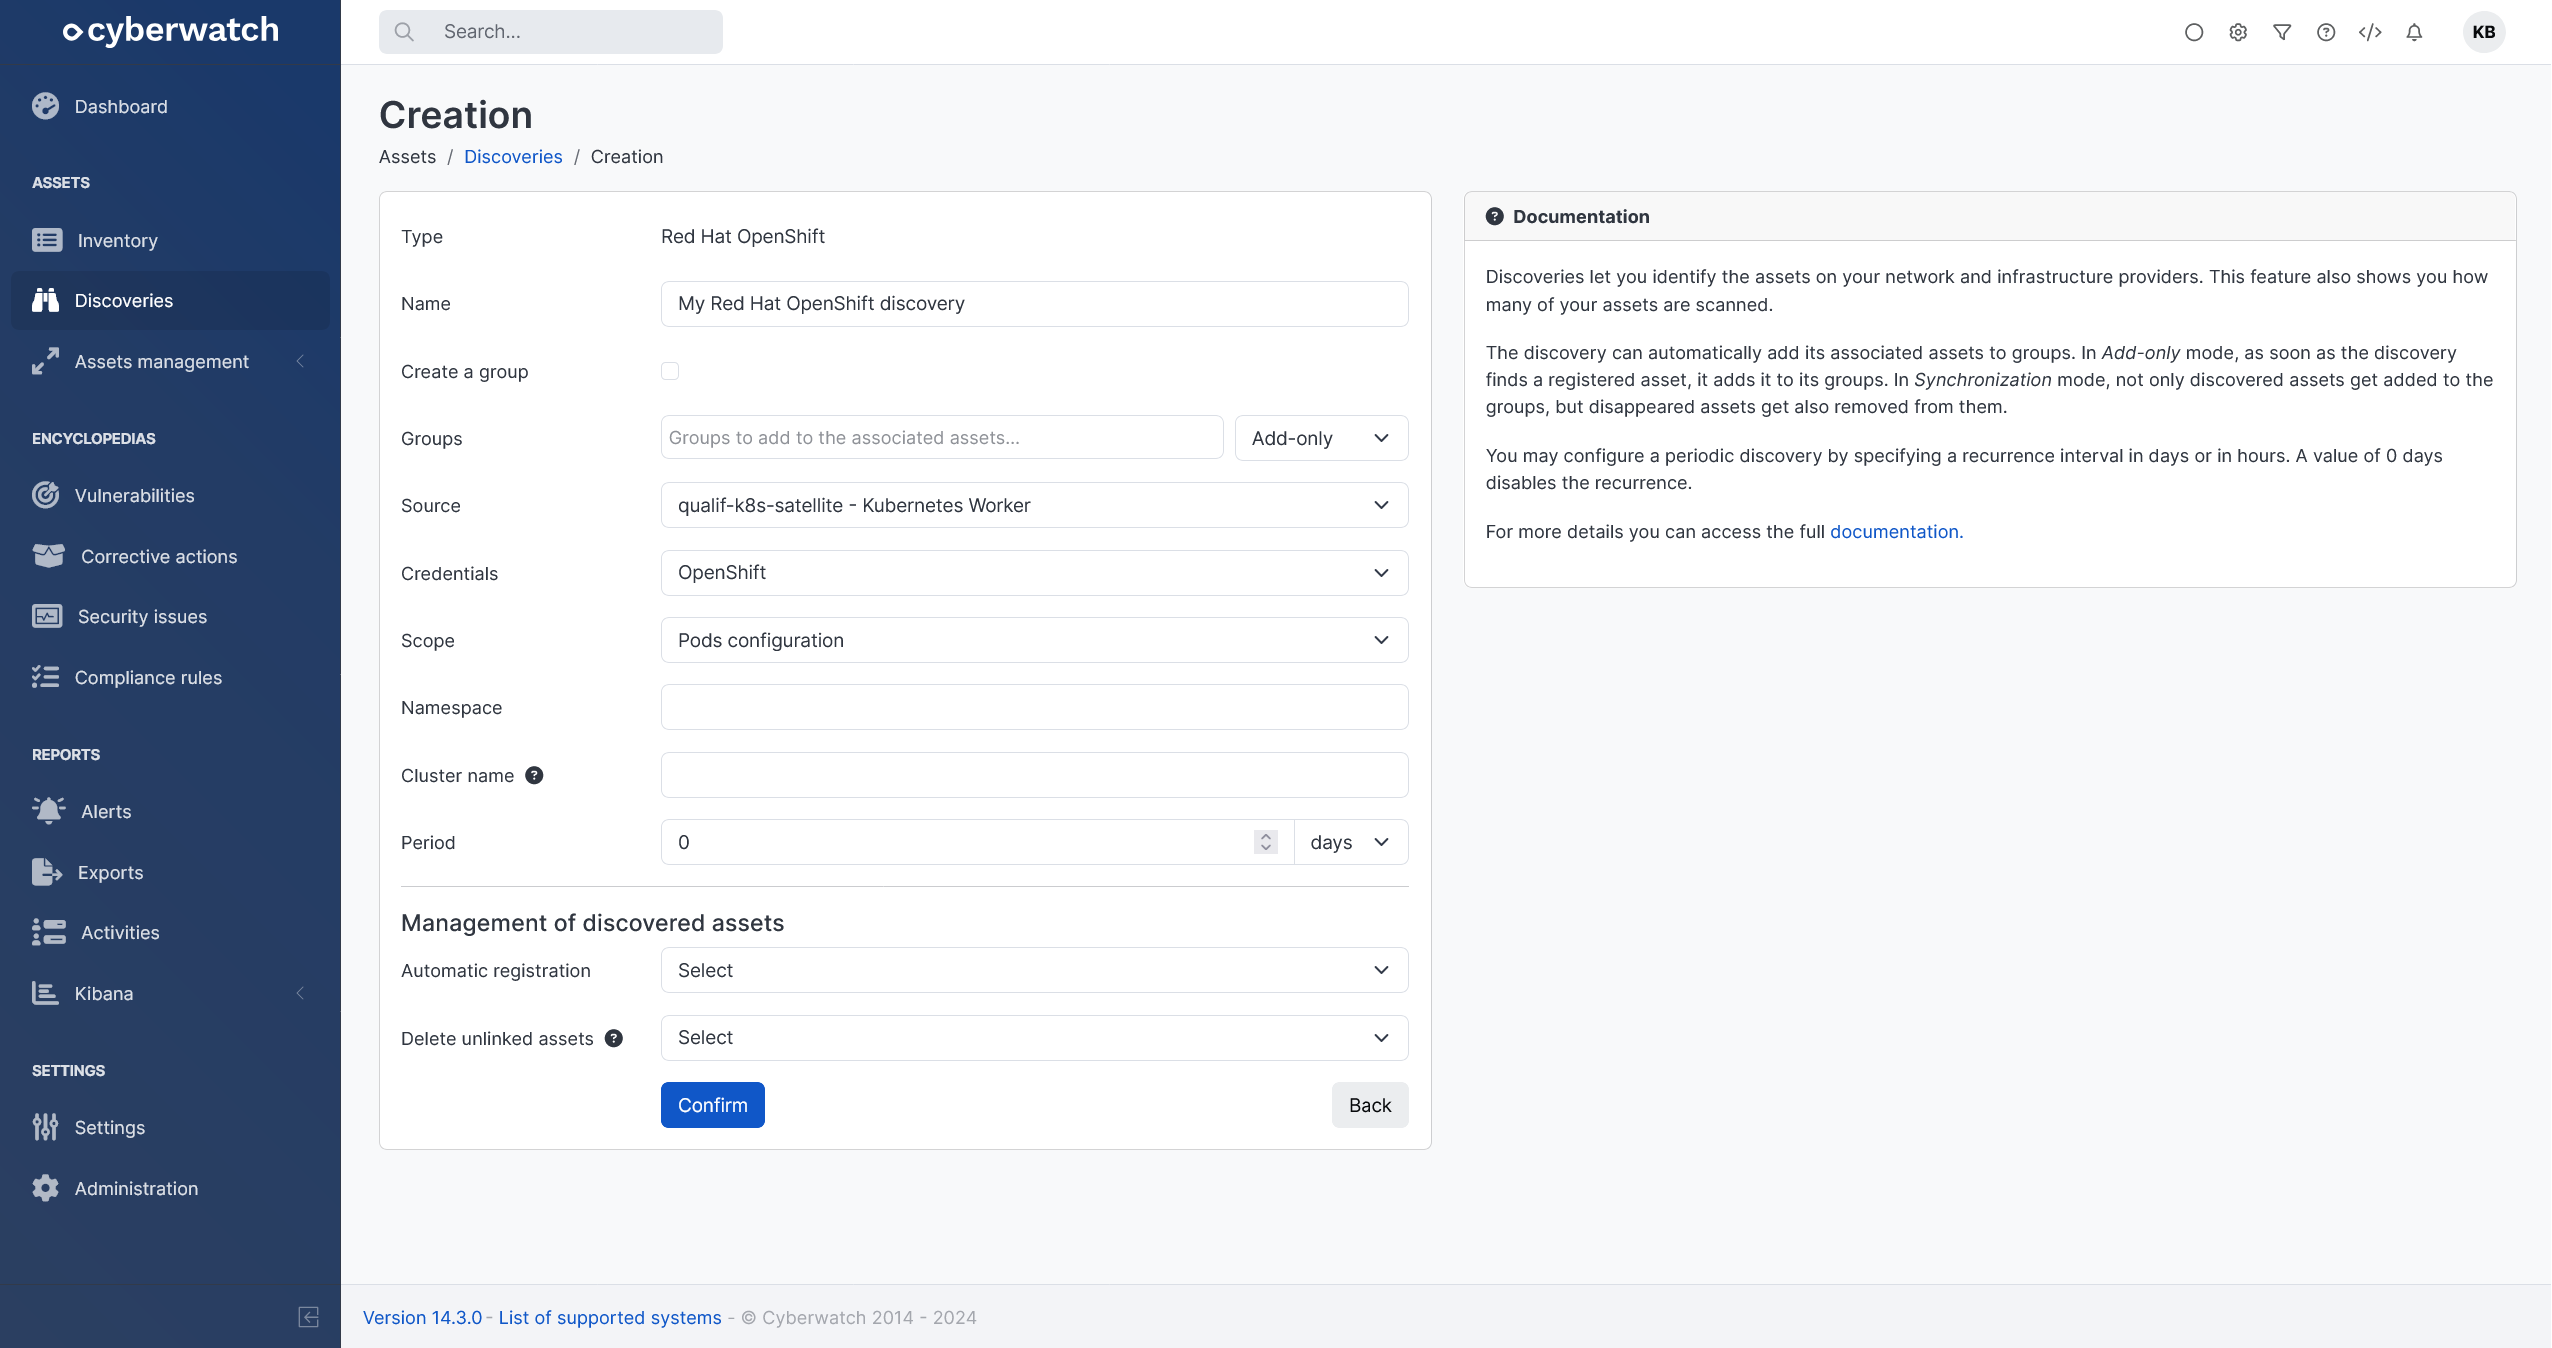Viewport: 2552px width, 1348px height.
Task: Click the Dashboard palette icon
Action: click(46, 106)
